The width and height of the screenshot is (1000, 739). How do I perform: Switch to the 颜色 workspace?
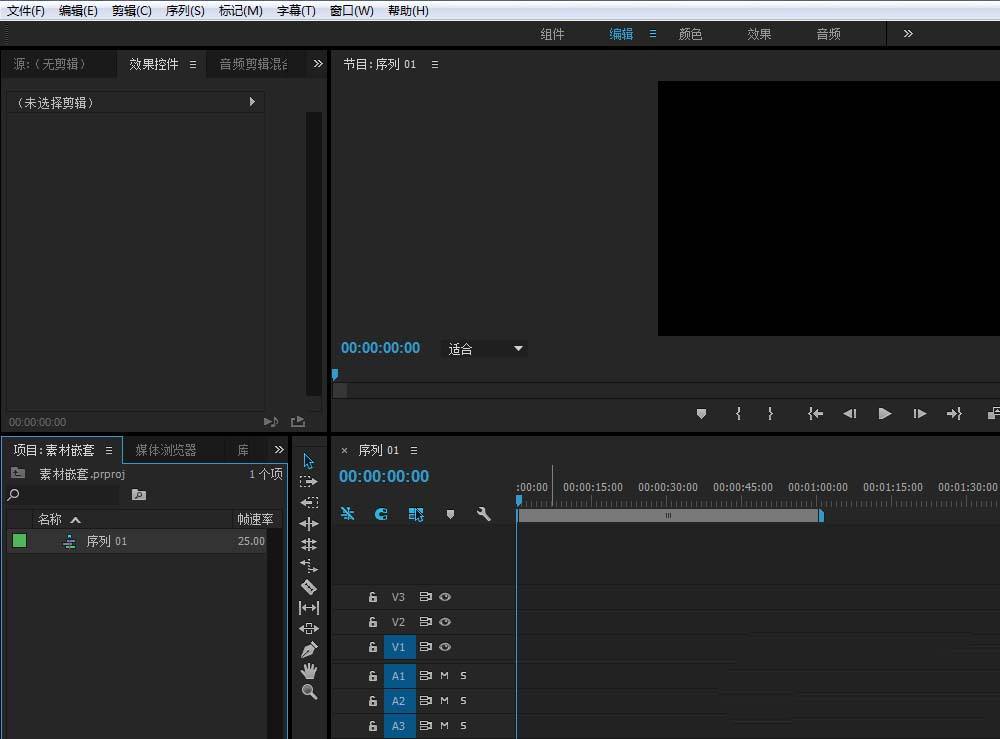(x=690, y=33)
